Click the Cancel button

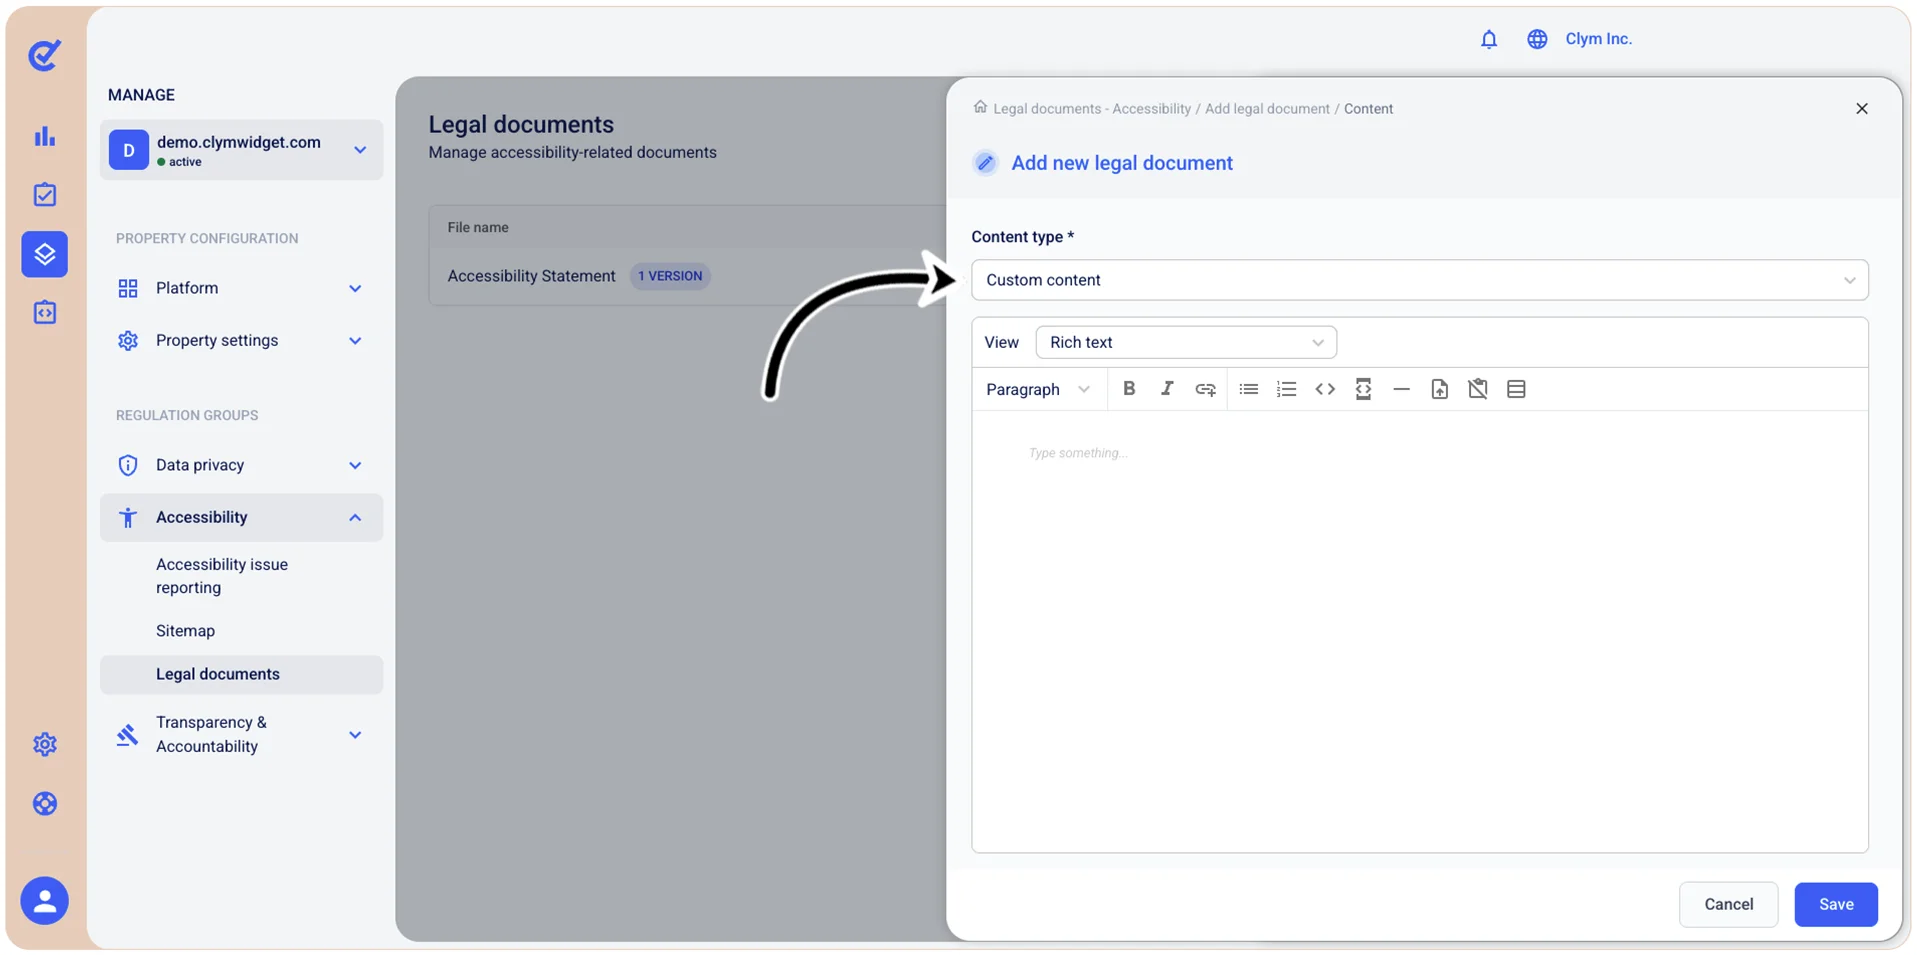point(1729,904)
